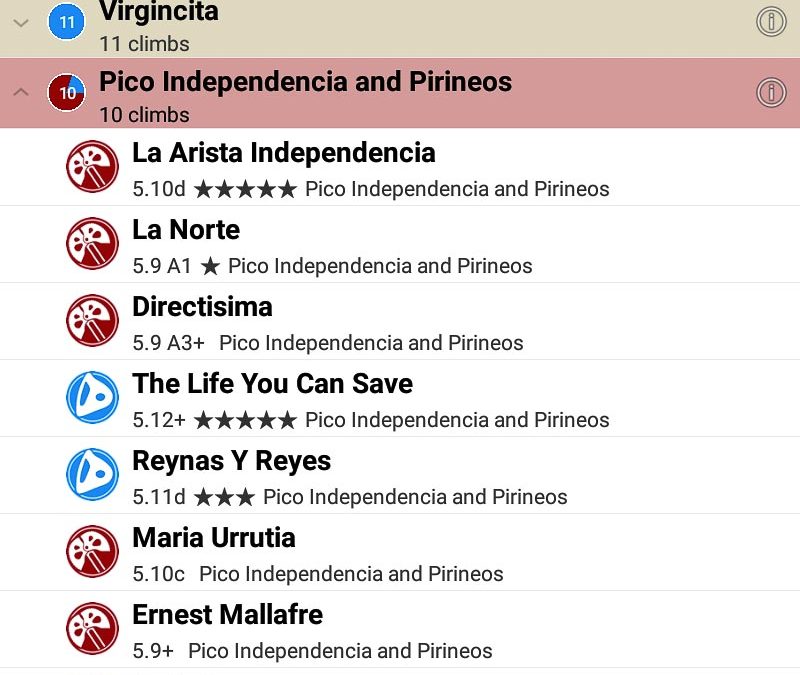Expand the Virgincita section chevron
The image size is (800, 675).
(20, 22)
